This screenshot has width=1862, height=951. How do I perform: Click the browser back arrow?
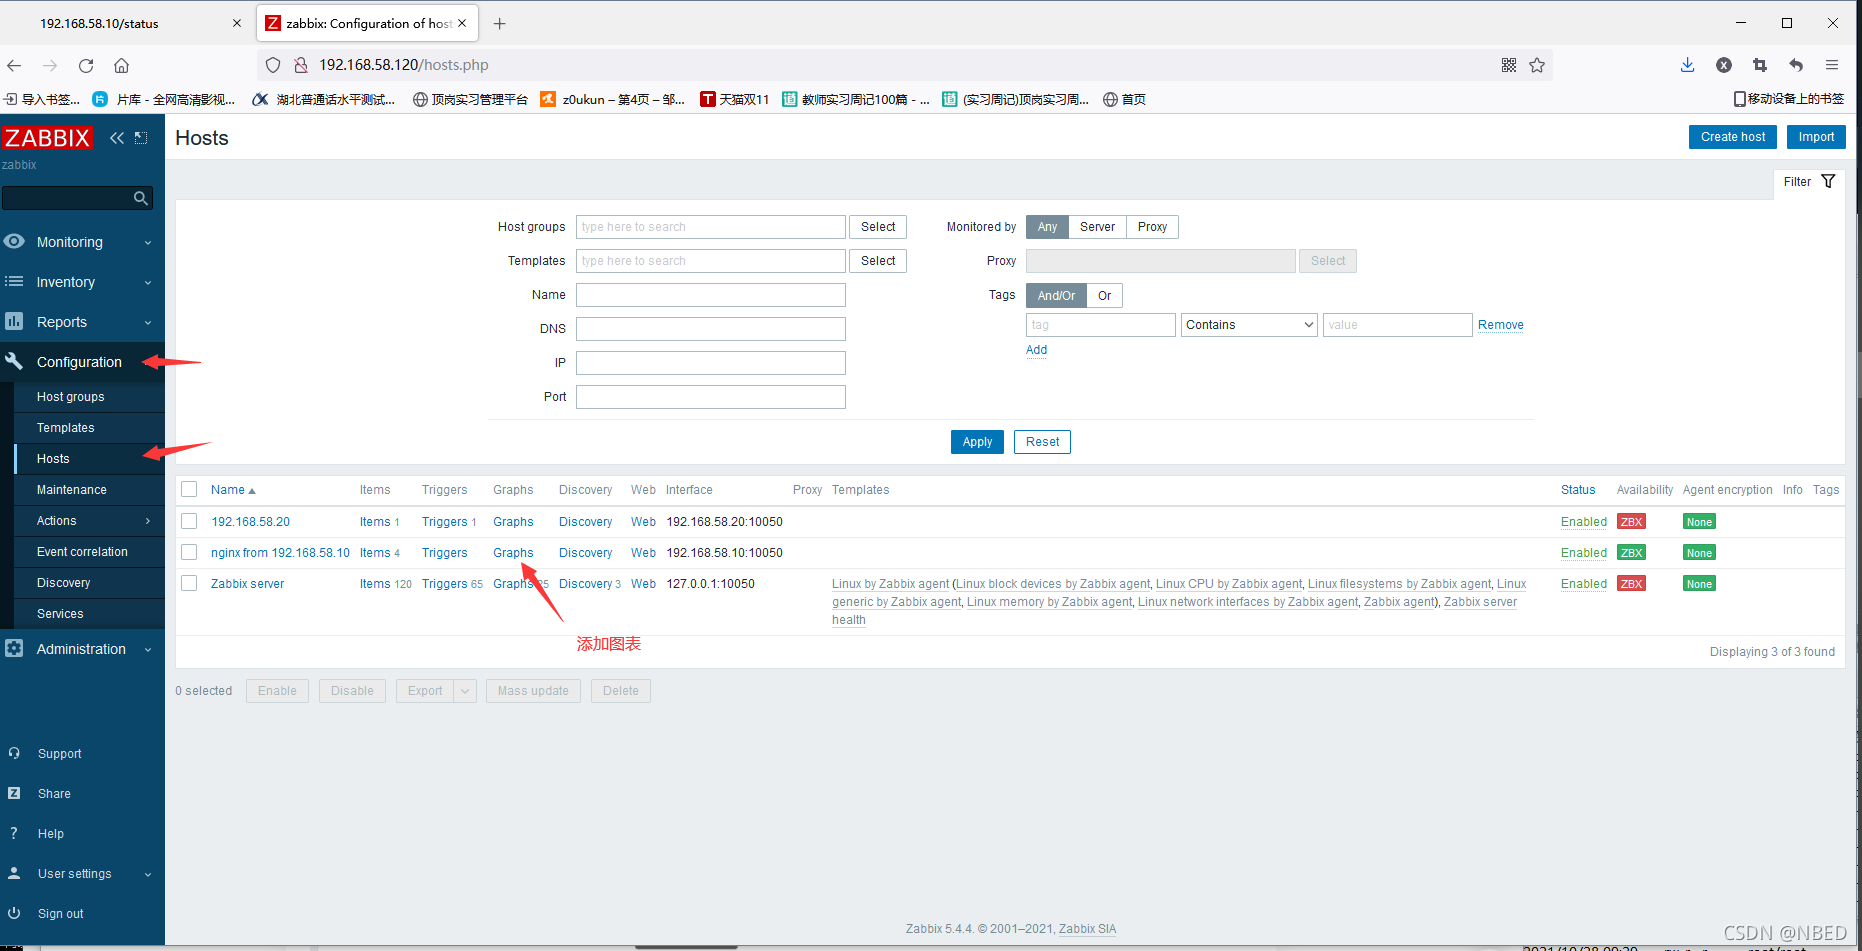[14, 65]
